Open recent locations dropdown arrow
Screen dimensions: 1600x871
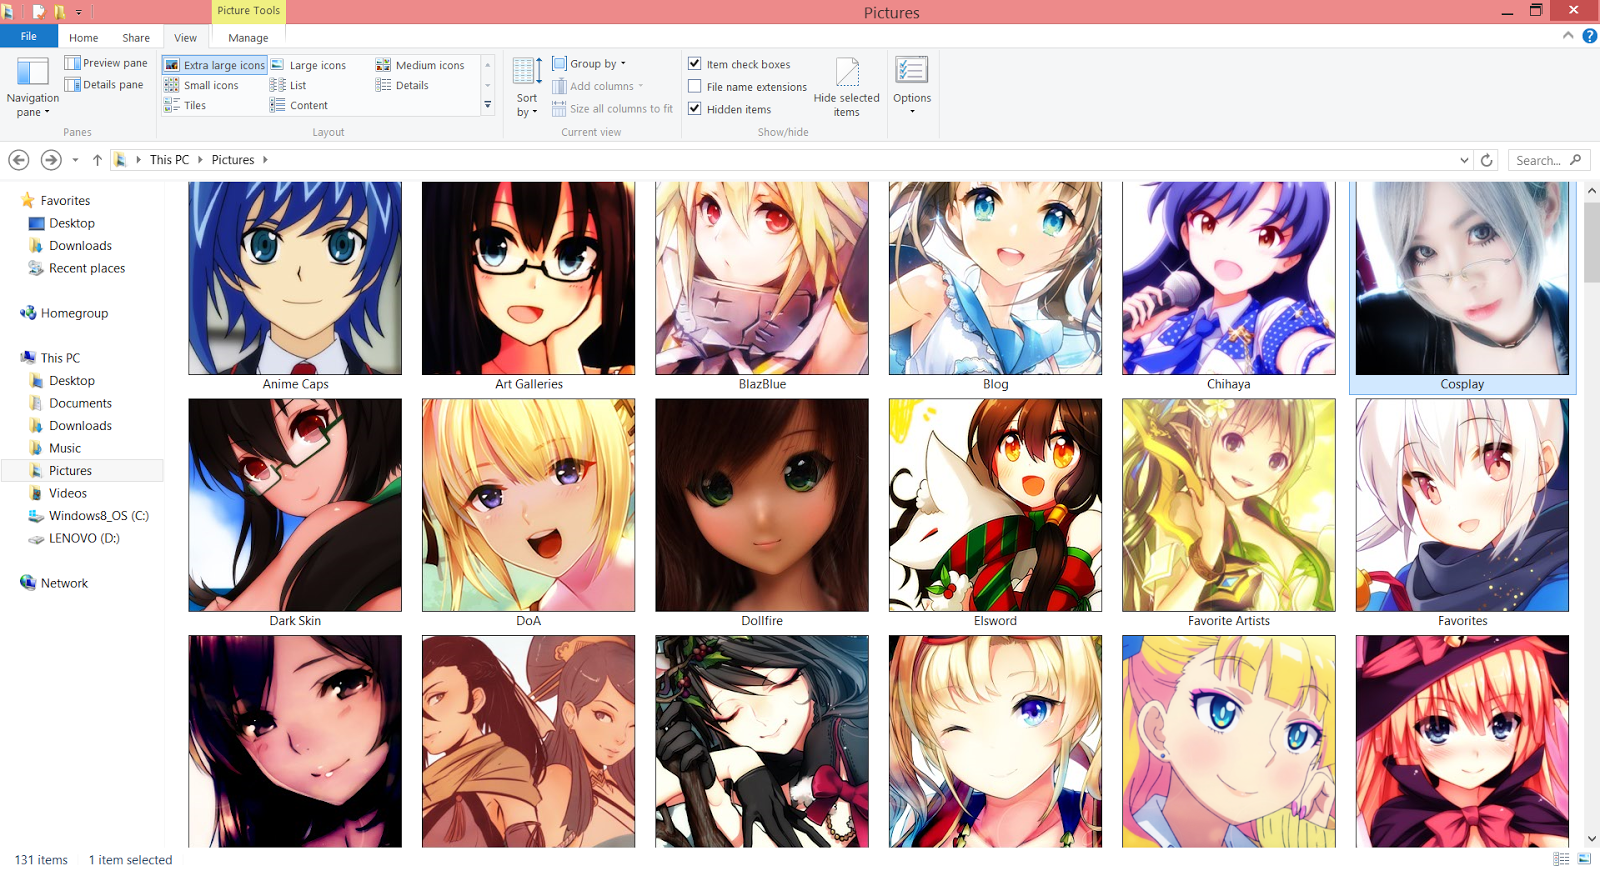click(x=75, y=160)
